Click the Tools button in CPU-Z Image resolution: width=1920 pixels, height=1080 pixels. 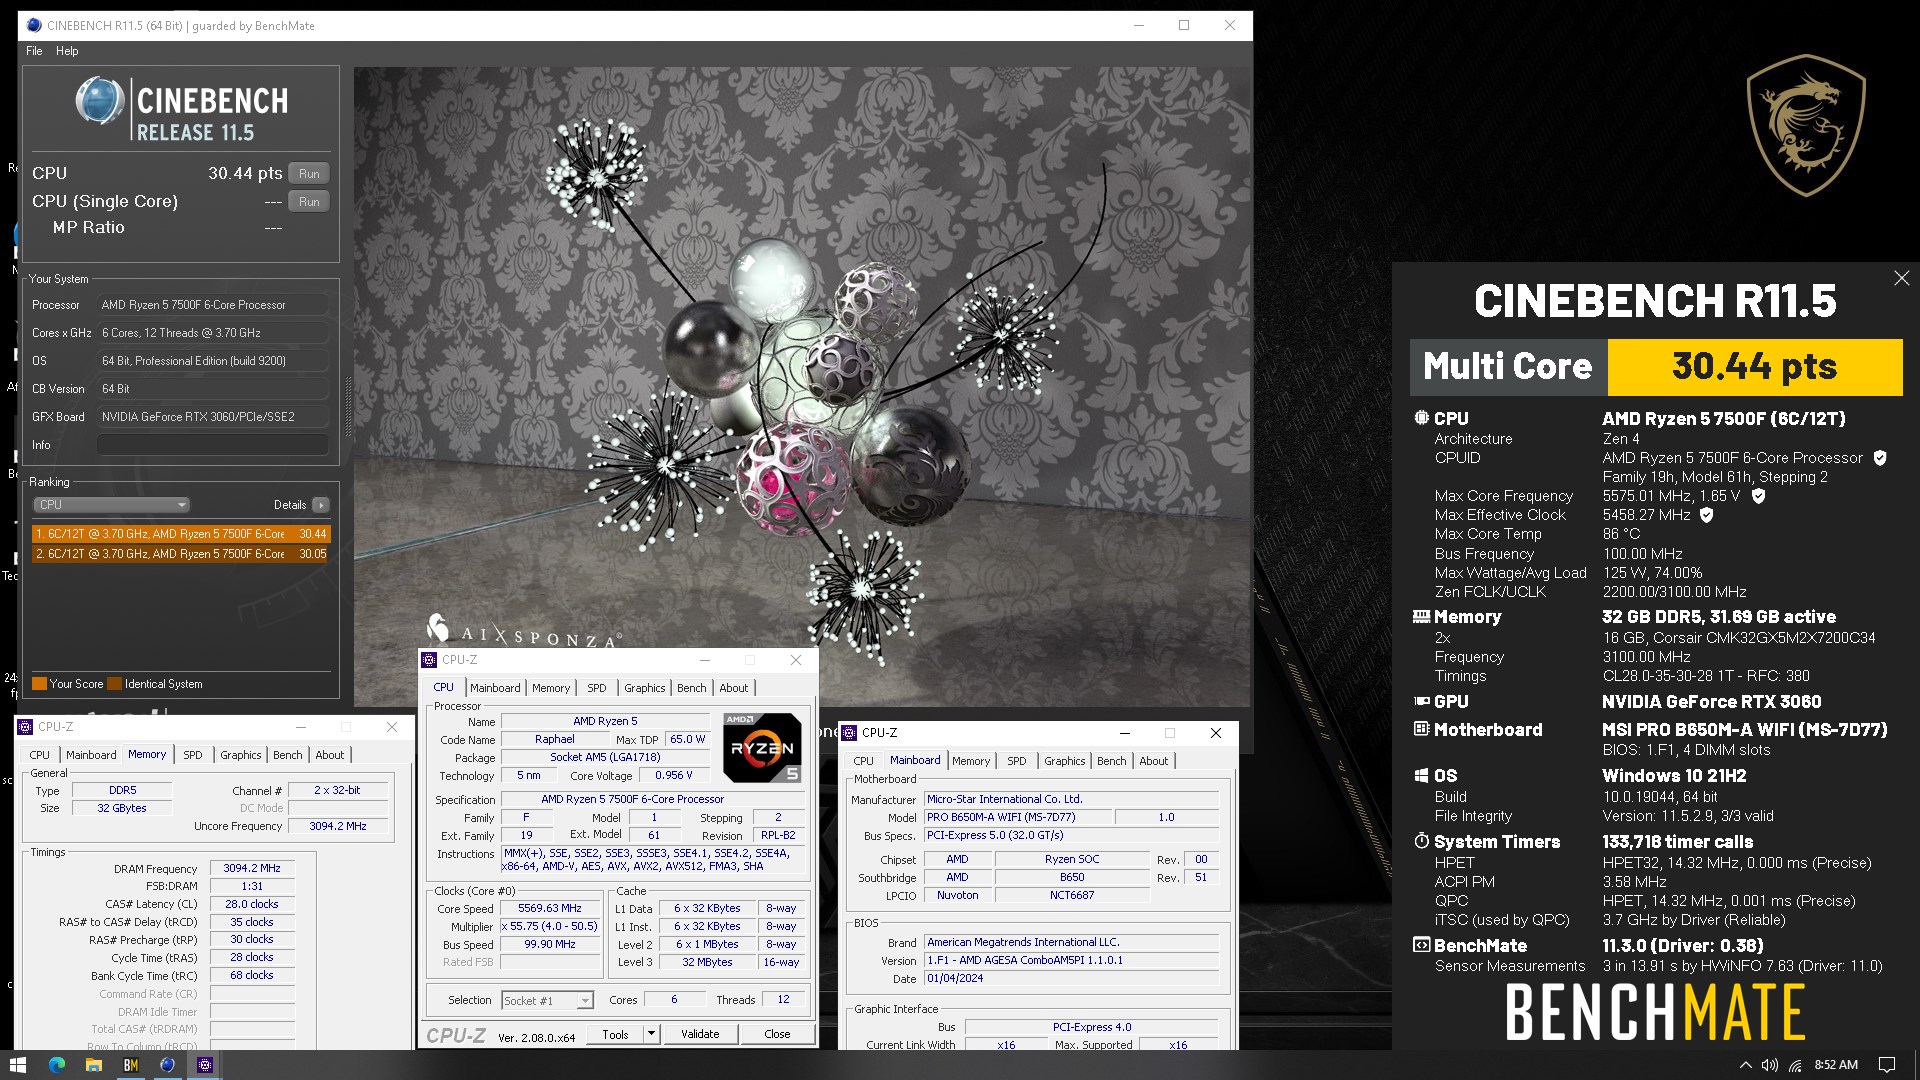click(x=615, y=1034)
